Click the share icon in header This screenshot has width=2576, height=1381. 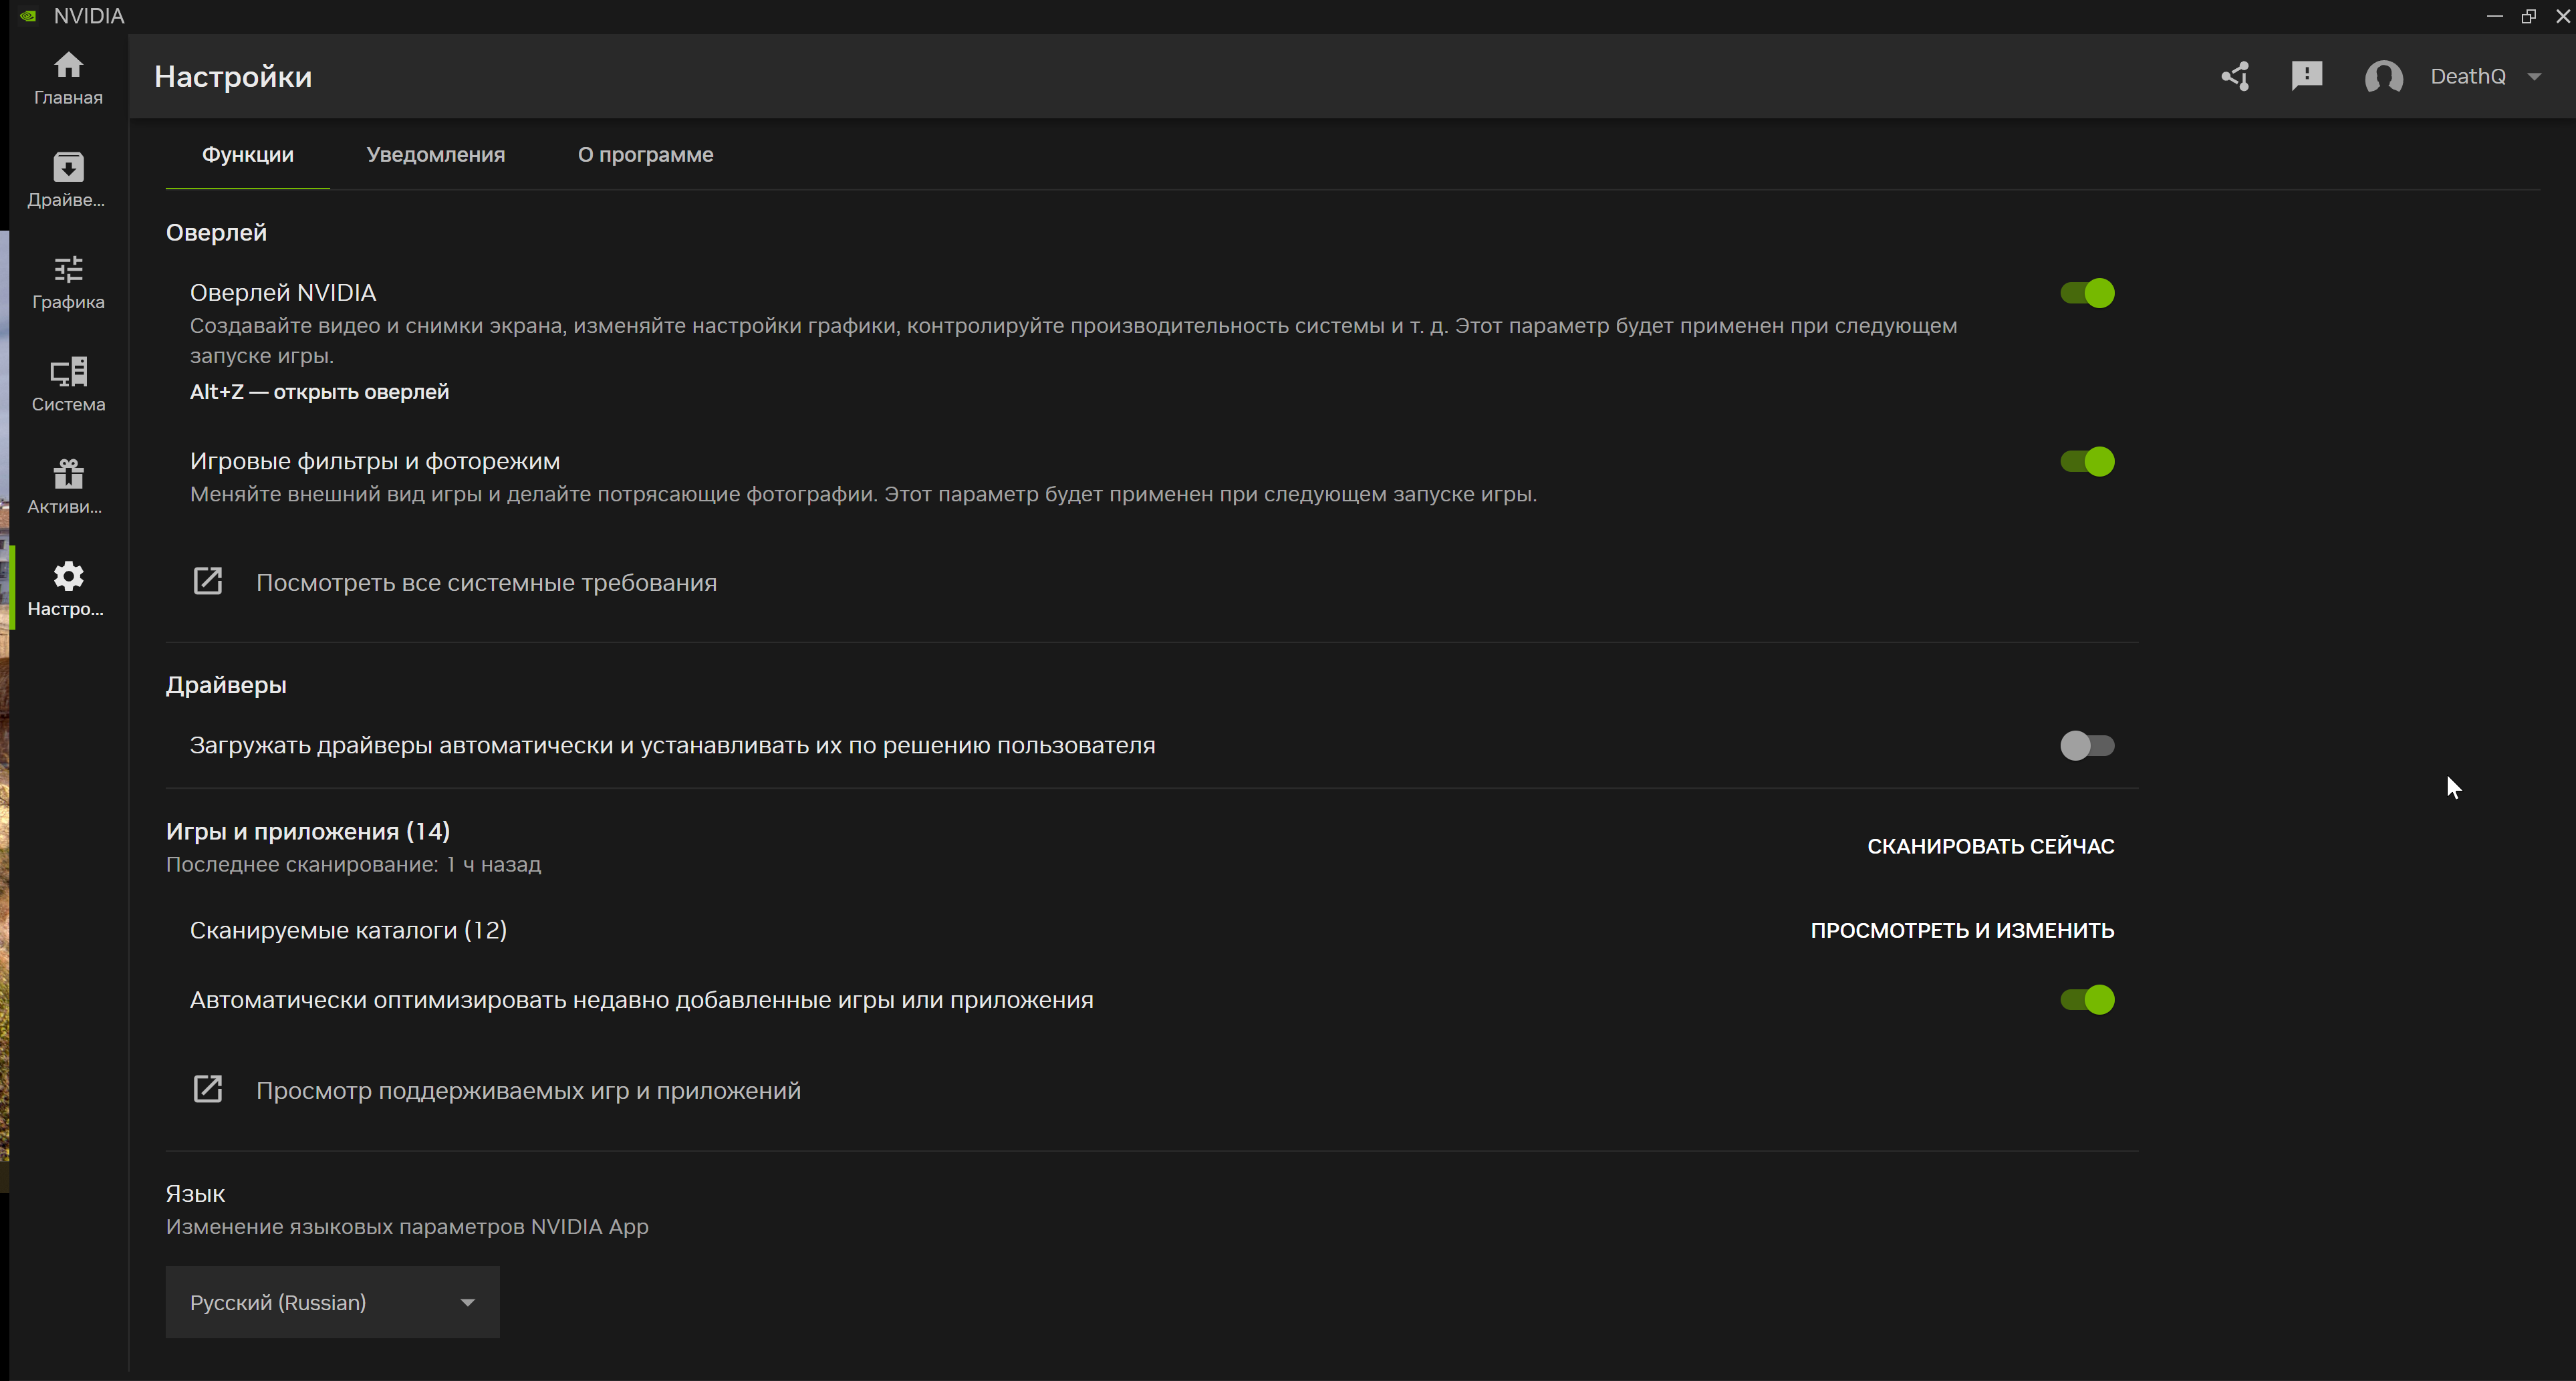[2235, 77]
